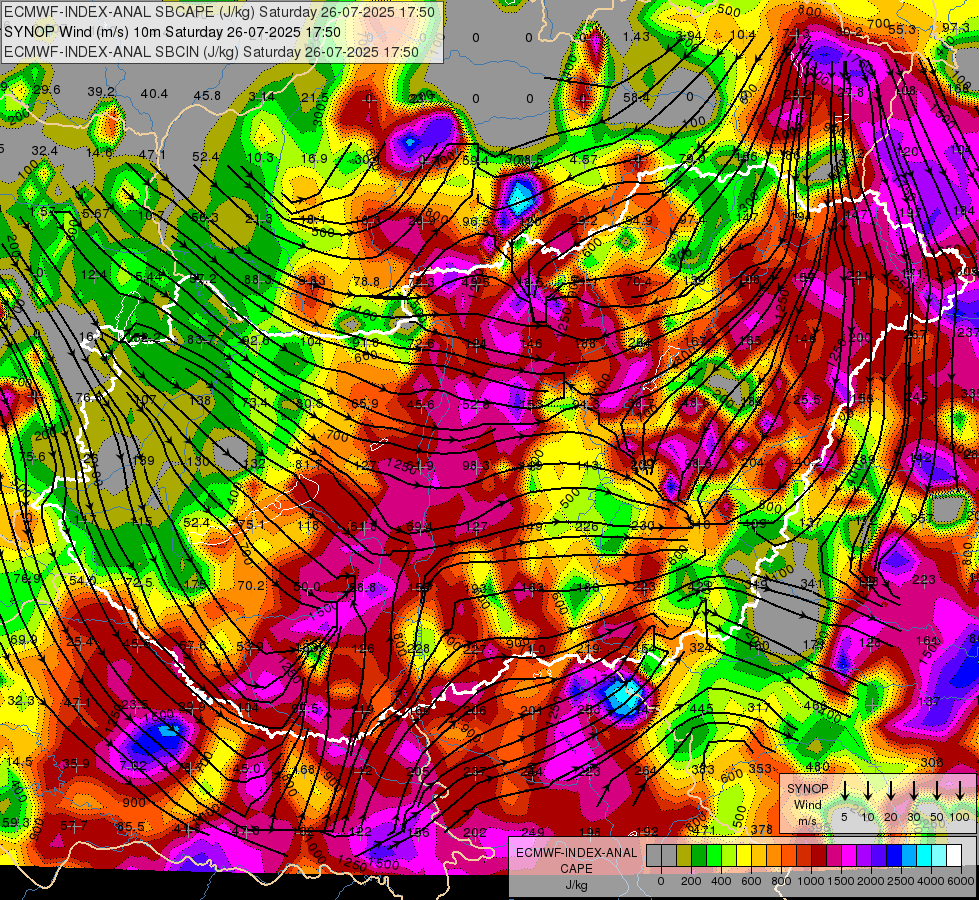Click the SBCIN header line at the top
This screenshot has width=979, height=900.
click(211, 52)
